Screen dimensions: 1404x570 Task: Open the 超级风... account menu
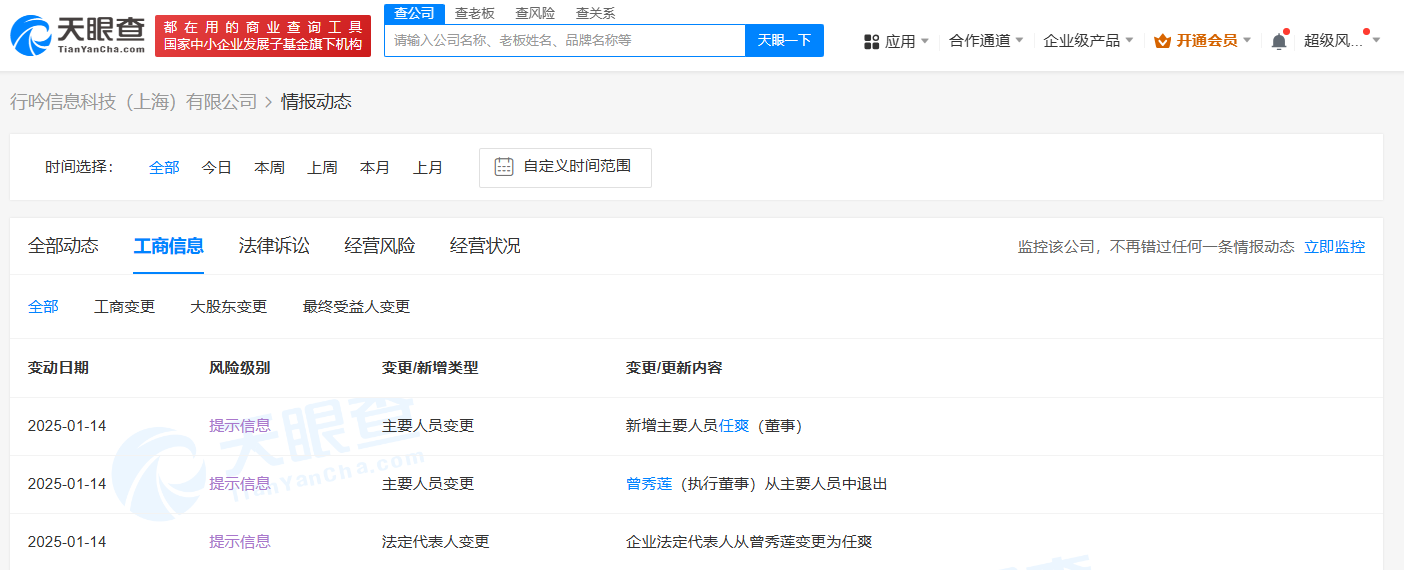click(1342, 41)
